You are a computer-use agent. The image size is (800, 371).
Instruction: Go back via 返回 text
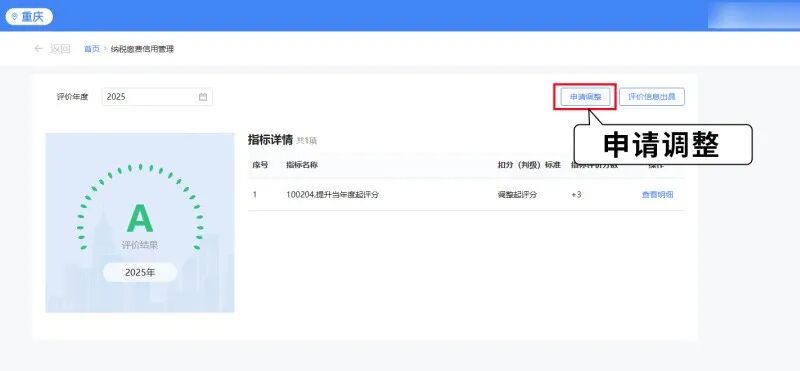pos(60,49)
